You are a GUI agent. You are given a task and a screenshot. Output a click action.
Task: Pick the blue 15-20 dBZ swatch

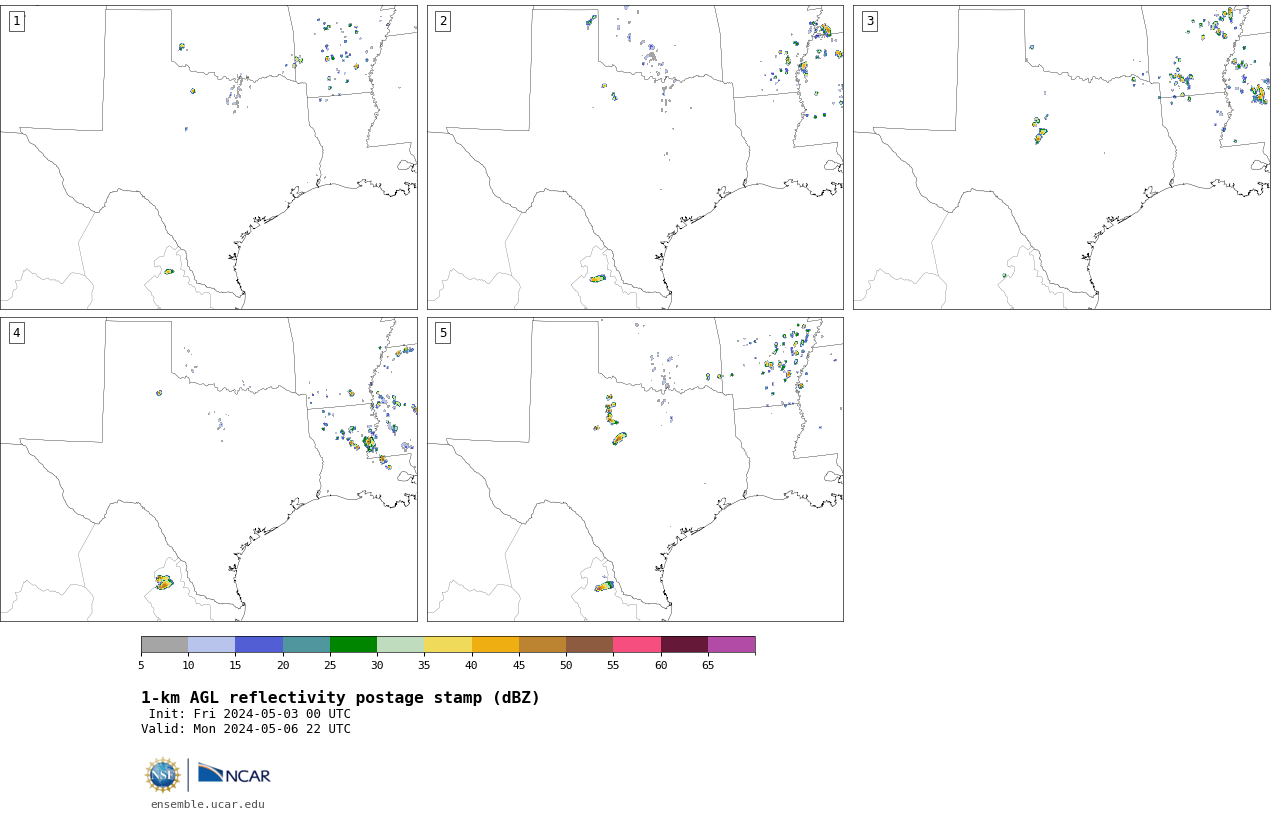pos(259,644)
